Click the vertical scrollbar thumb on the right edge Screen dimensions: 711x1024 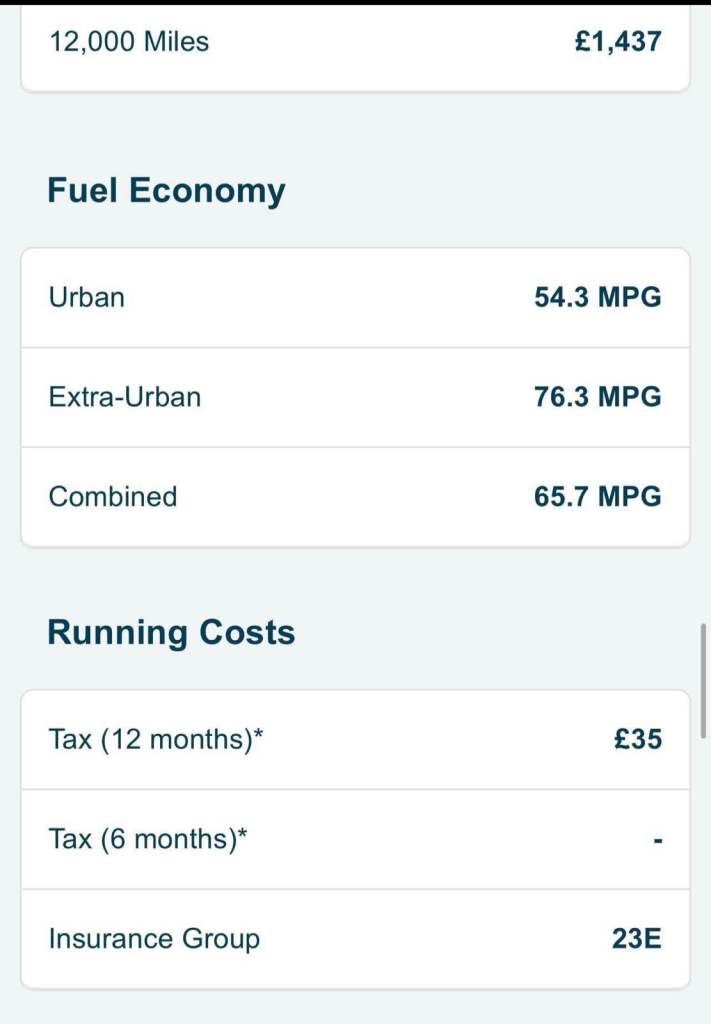pyautogui.click(x=704, y=680)
